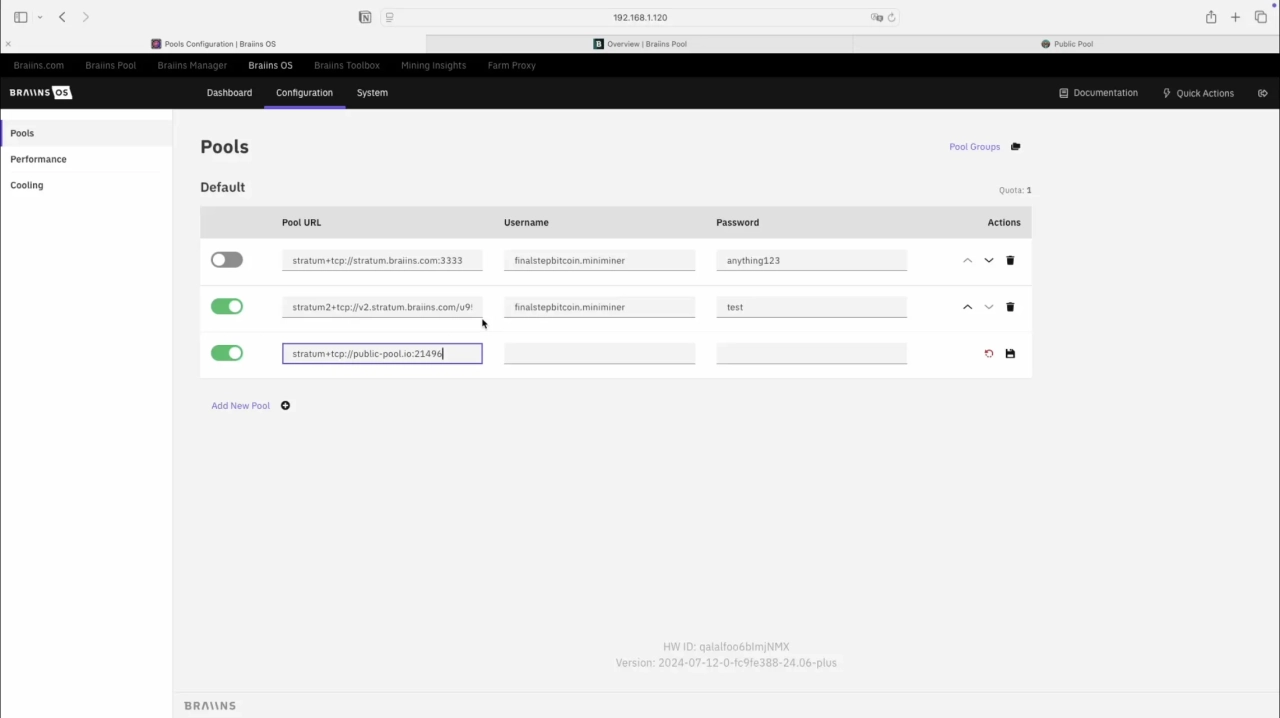1280x718 pixels.
Task: Click the logout icon beside Quick Actions
Action: coord(1263,93)
